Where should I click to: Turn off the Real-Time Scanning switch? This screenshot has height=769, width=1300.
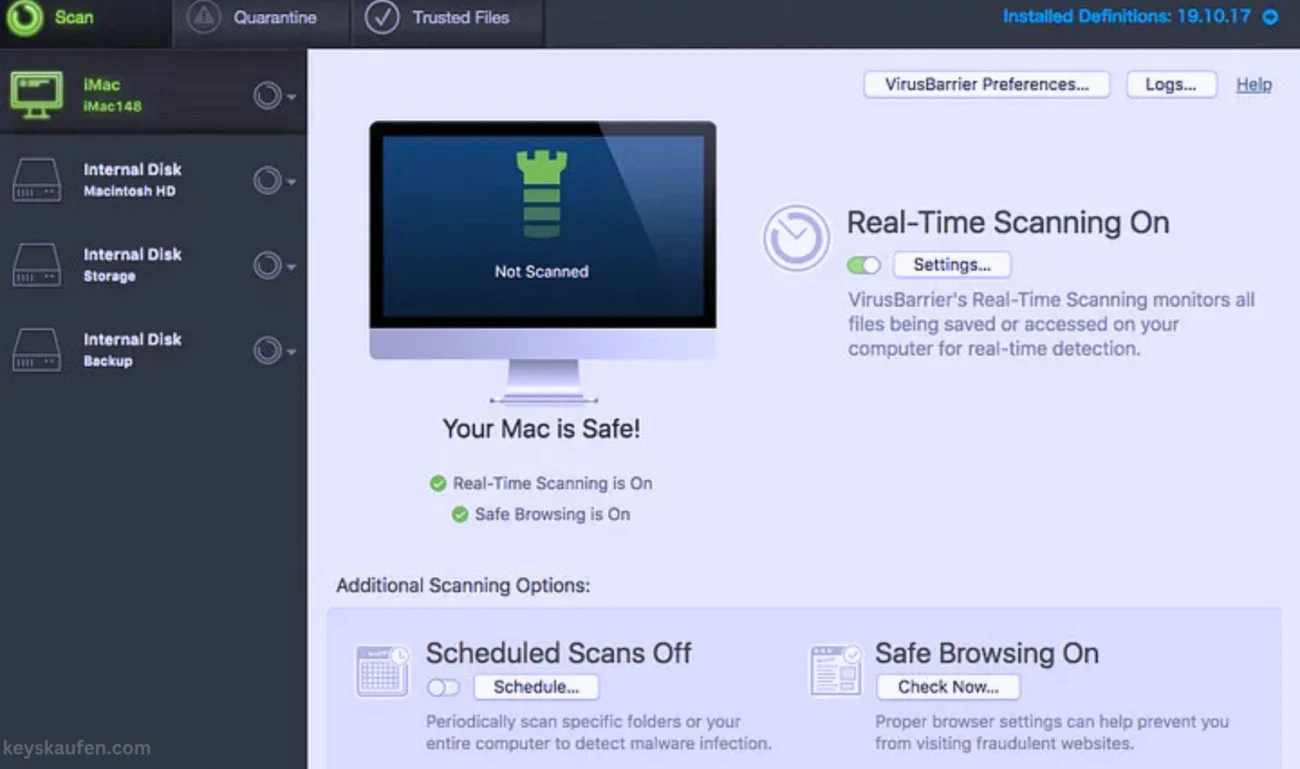(863, 265)
